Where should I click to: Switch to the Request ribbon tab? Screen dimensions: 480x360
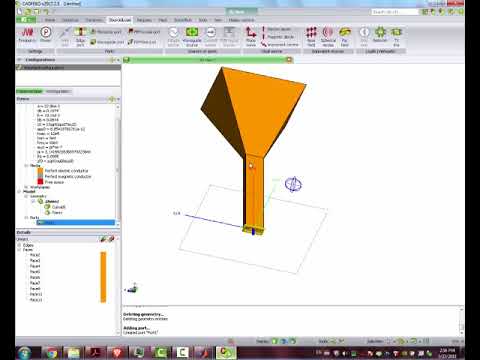click(144, 20)
